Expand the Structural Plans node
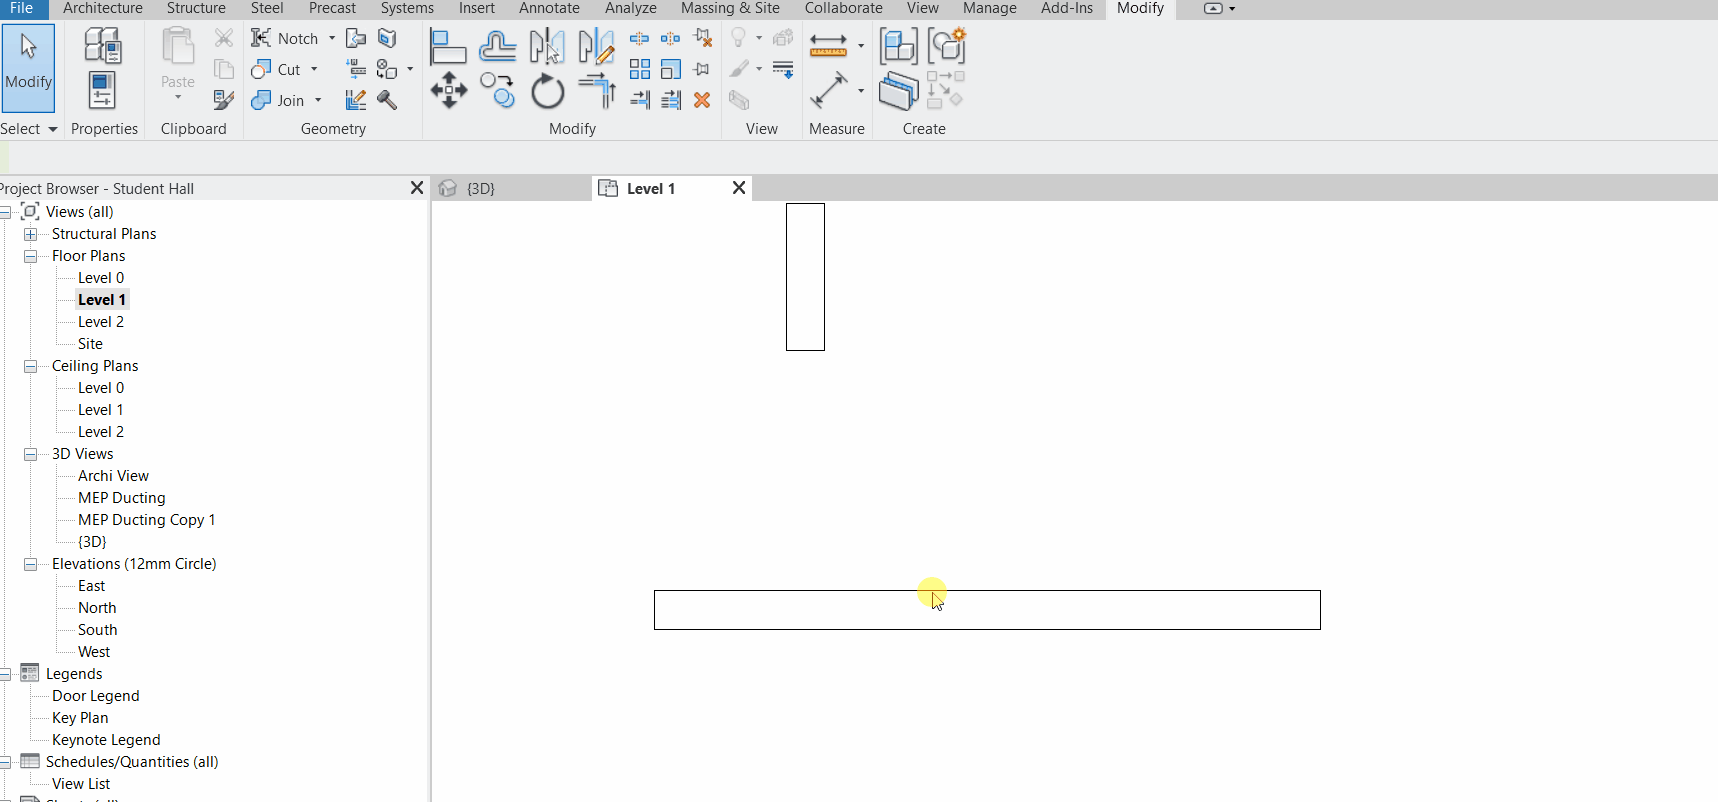 (30, 234)
